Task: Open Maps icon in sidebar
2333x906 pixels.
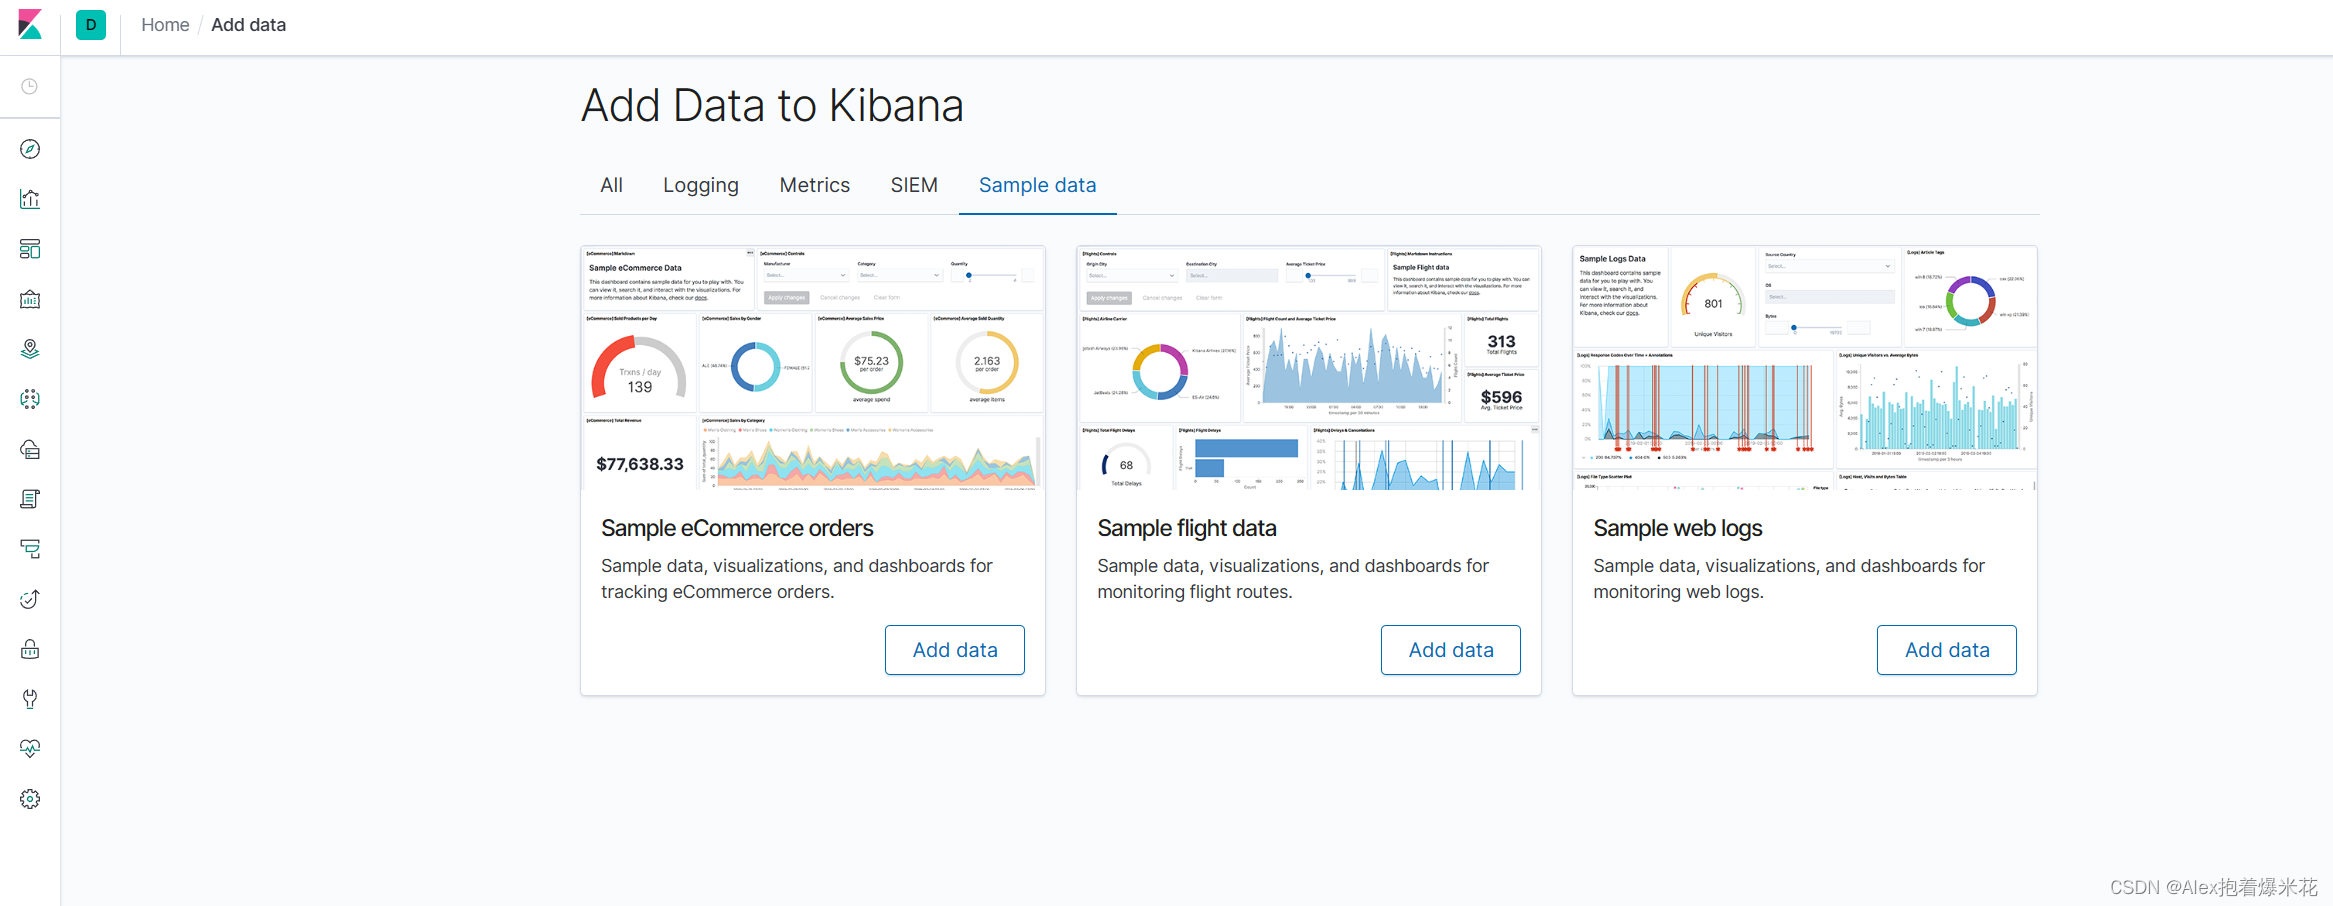Action: (x=30, y=349)
